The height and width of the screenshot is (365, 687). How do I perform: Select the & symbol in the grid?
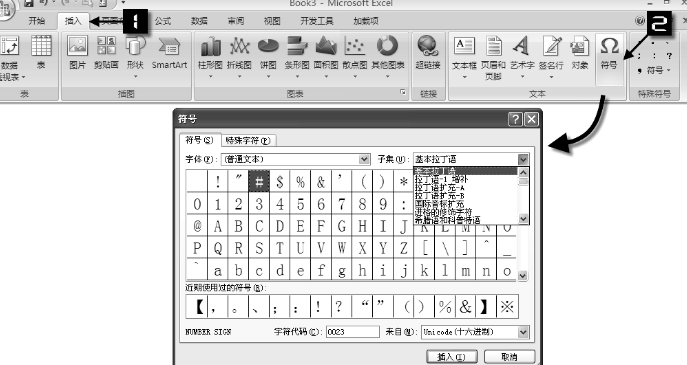click(x=321, y=181)
